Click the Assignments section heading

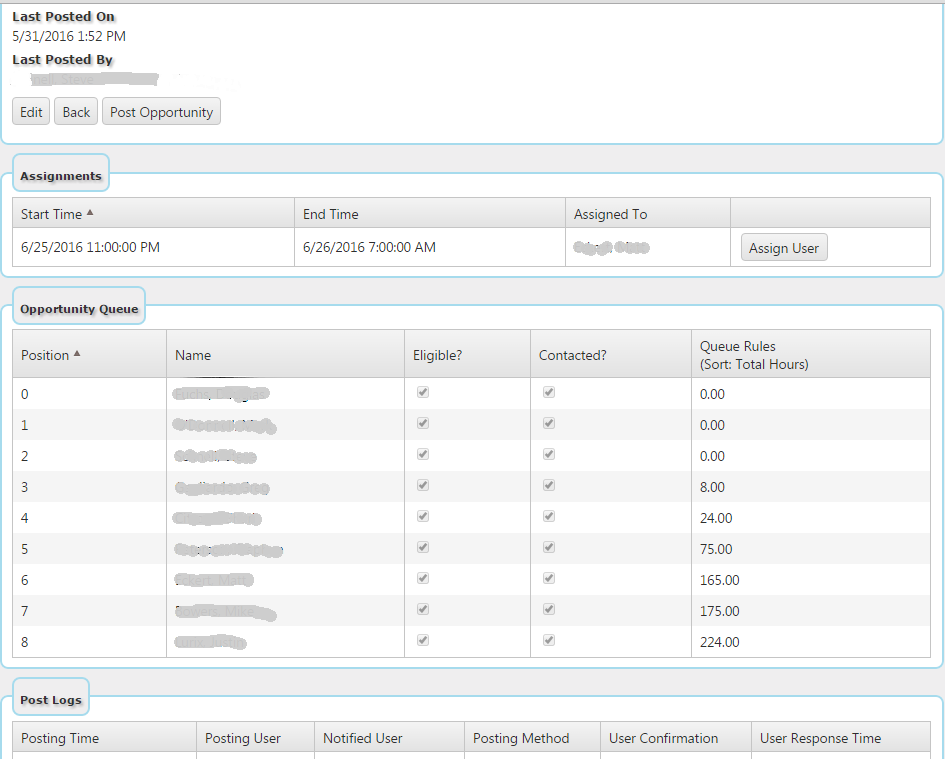click(61, 176)
